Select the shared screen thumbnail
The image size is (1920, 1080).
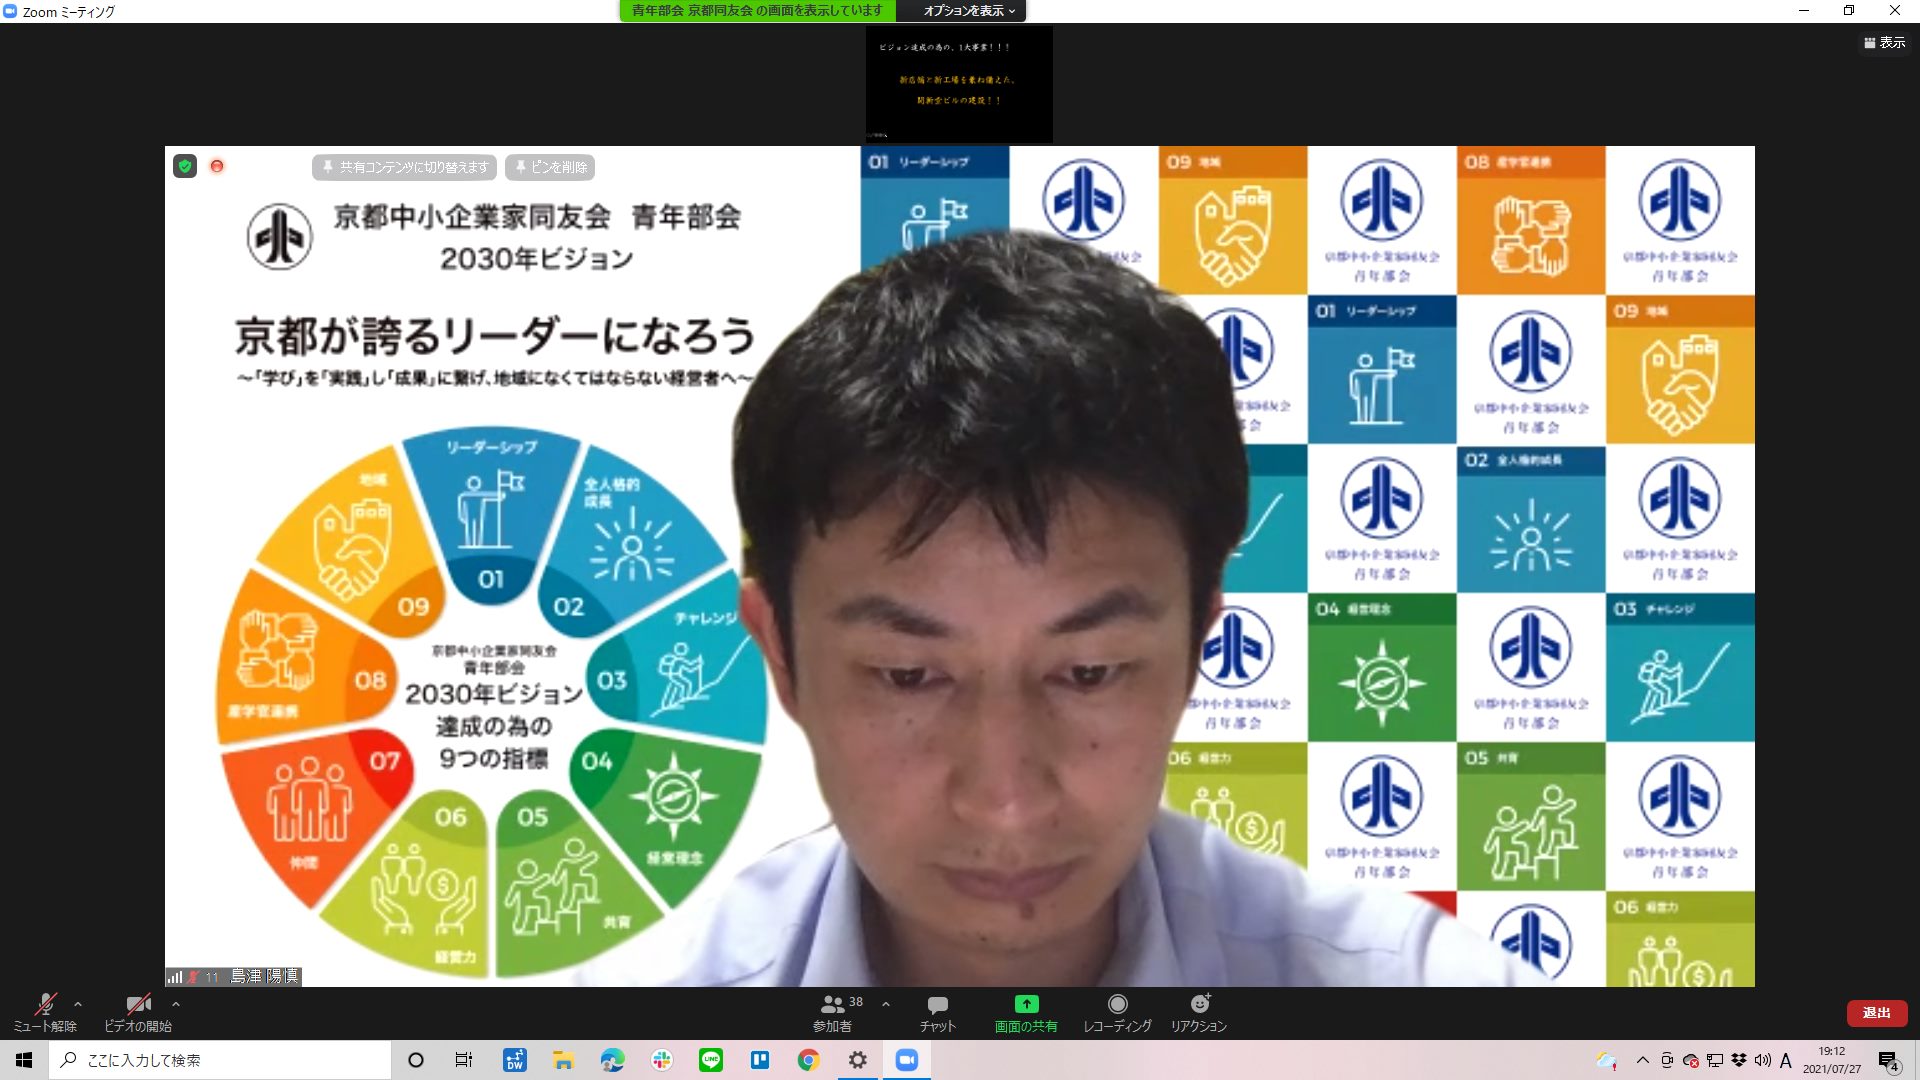click(959, 84)
